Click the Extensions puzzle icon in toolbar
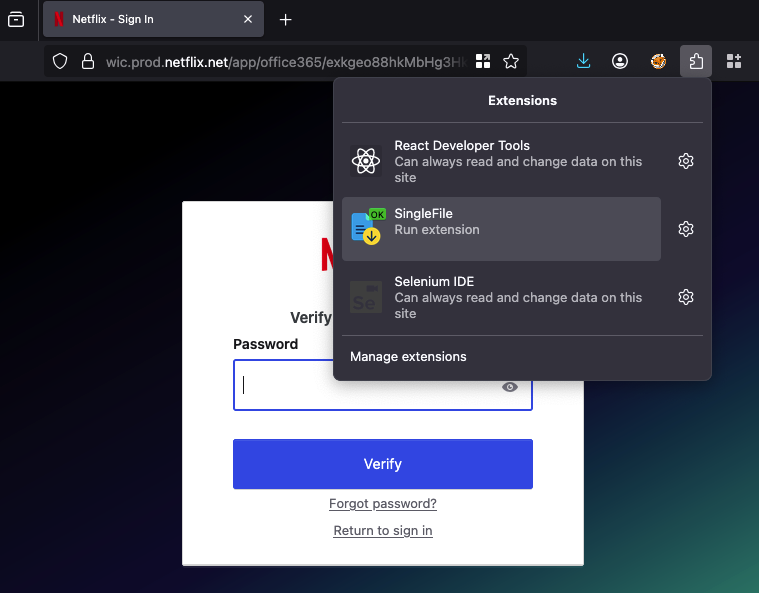Viewport: 759px width, 593px height. [696, 61]
